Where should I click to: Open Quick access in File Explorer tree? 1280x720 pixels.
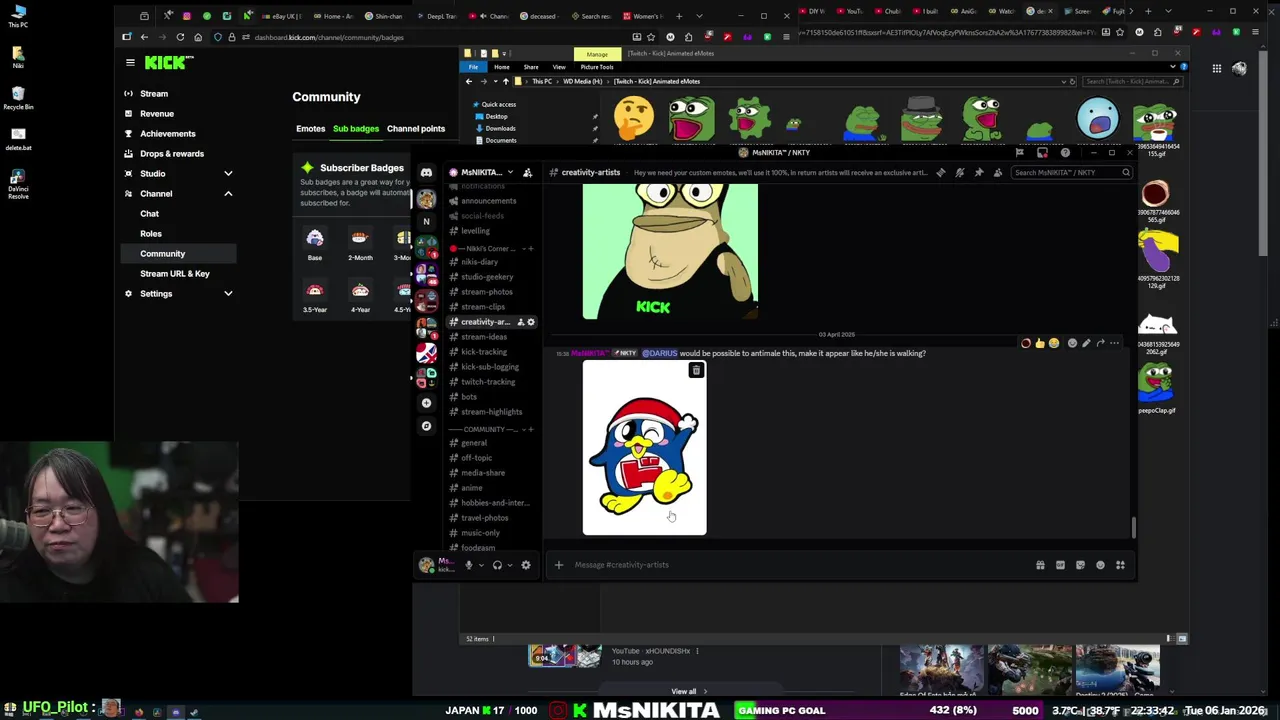click(x=498, y=104)
